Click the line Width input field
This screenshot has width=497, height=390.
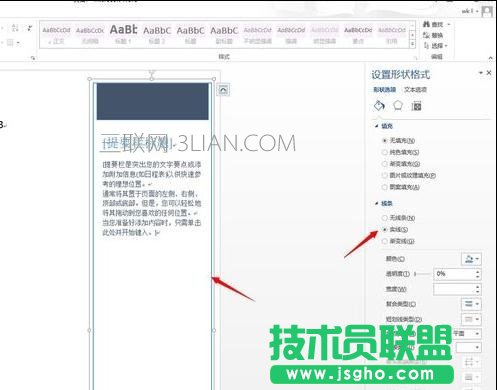pyautogui.click(x=454, y=289)
